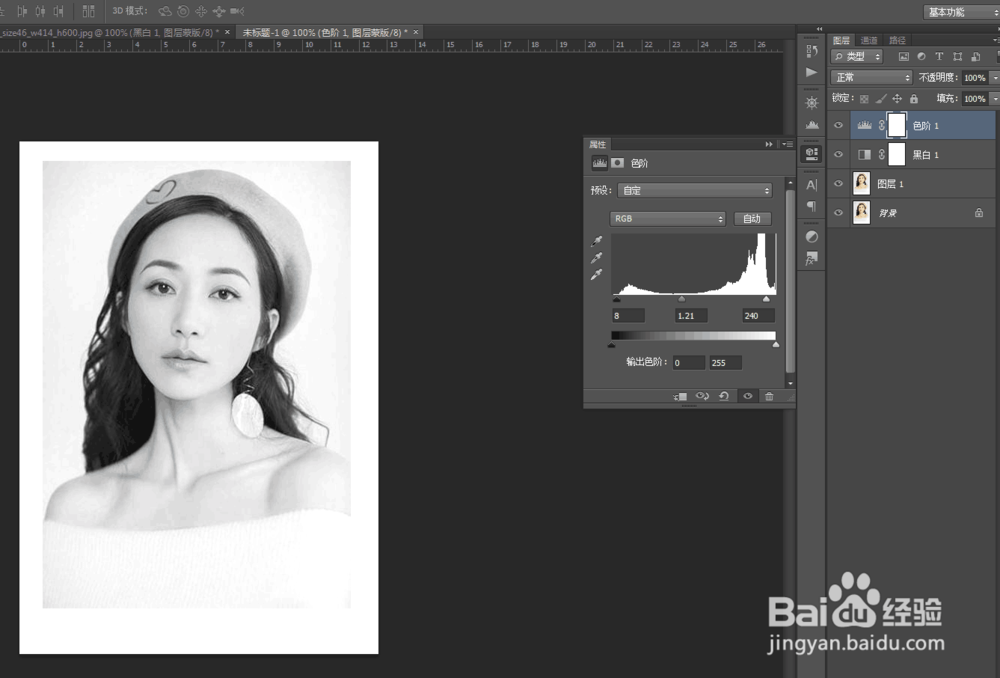Screen dimensions: 1000x678
Task: Hide the 背景 layer
Action: tap(839, 213)
